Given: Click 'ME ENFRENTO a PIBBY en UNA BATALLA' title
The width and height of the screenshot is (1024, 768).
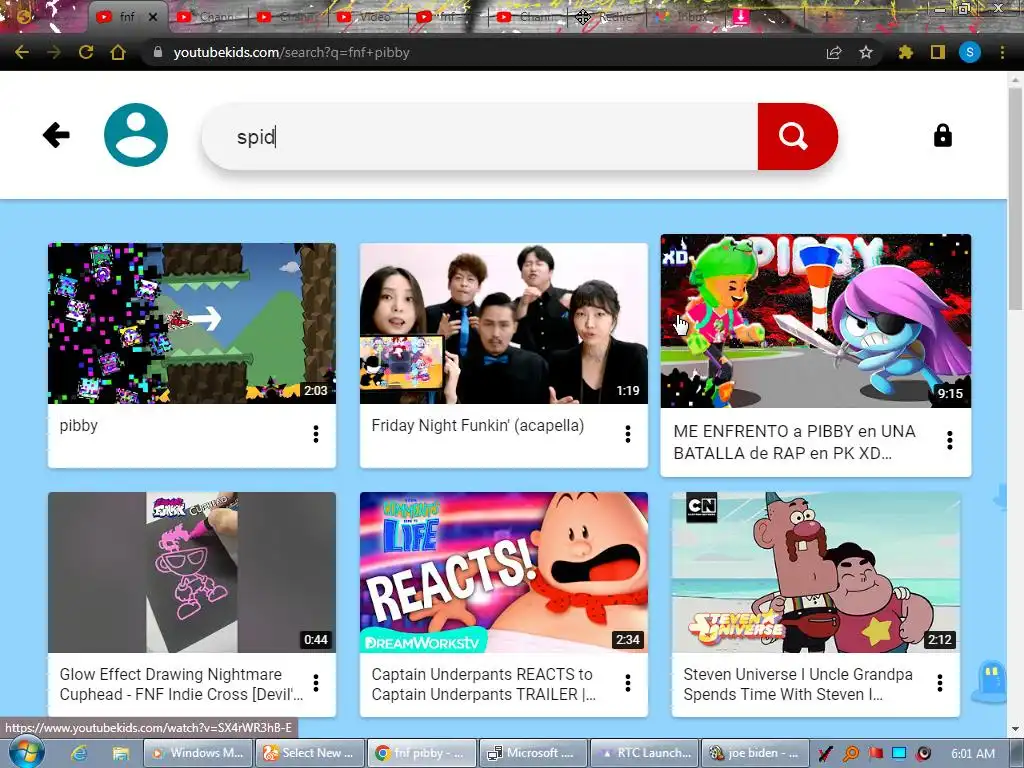Looking at the screenshot, I should pos(794,442).
